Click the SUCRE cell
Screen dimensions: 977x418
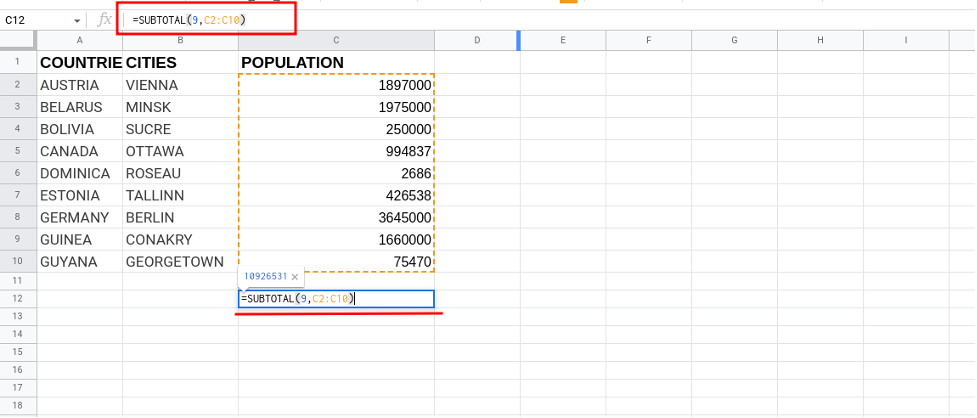tap(181, 130)
